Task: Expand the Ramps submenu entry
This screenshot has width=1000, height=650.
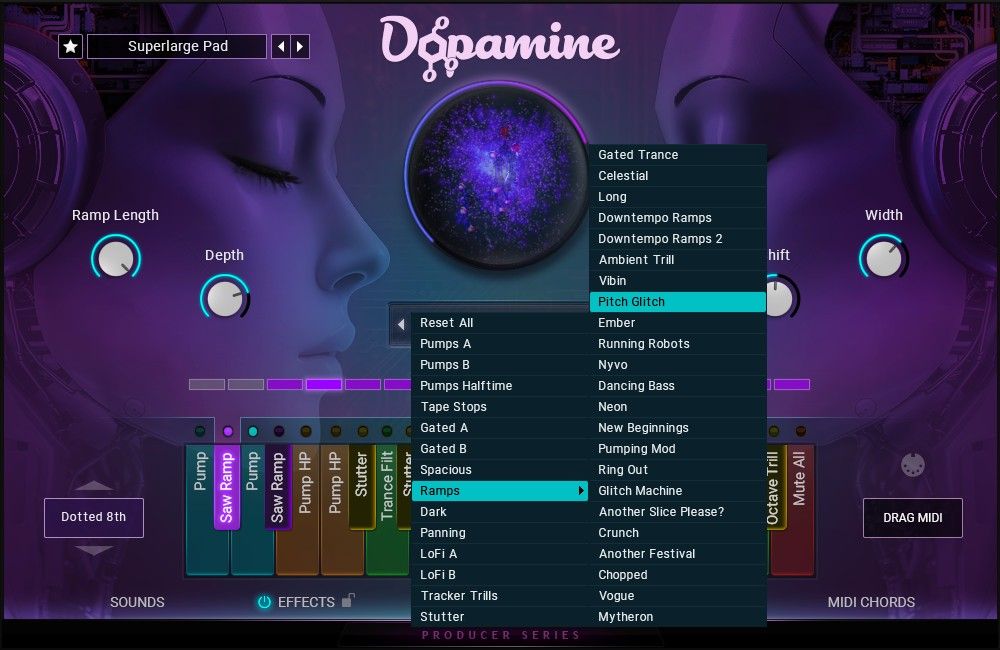Action: 500,491
